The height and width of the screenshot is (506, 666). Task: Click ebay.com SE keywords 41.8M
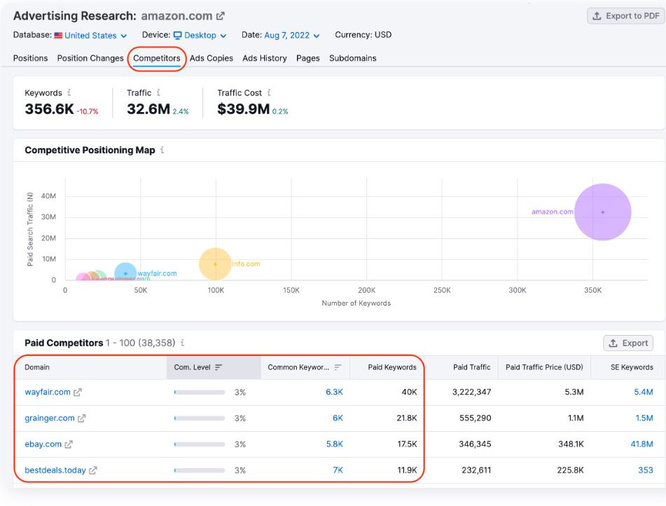[x=642, y=444]
